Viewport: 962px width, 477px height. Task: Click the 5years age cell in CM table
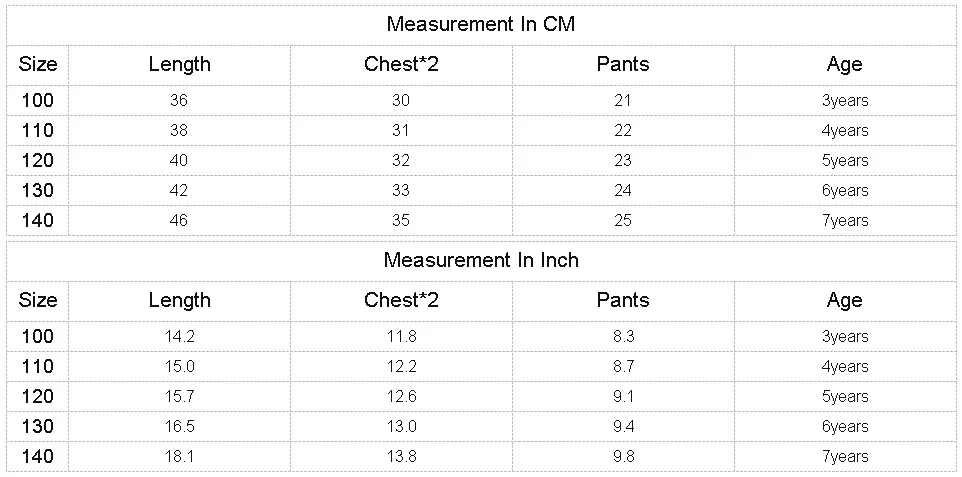(845, 160)
